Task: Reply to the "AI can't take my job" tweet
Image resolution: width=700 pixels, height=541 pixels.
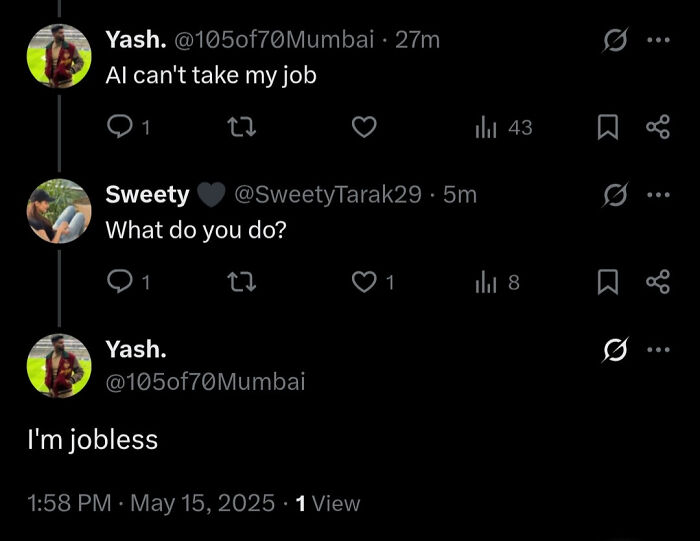Action: click(x=119, y=127)
